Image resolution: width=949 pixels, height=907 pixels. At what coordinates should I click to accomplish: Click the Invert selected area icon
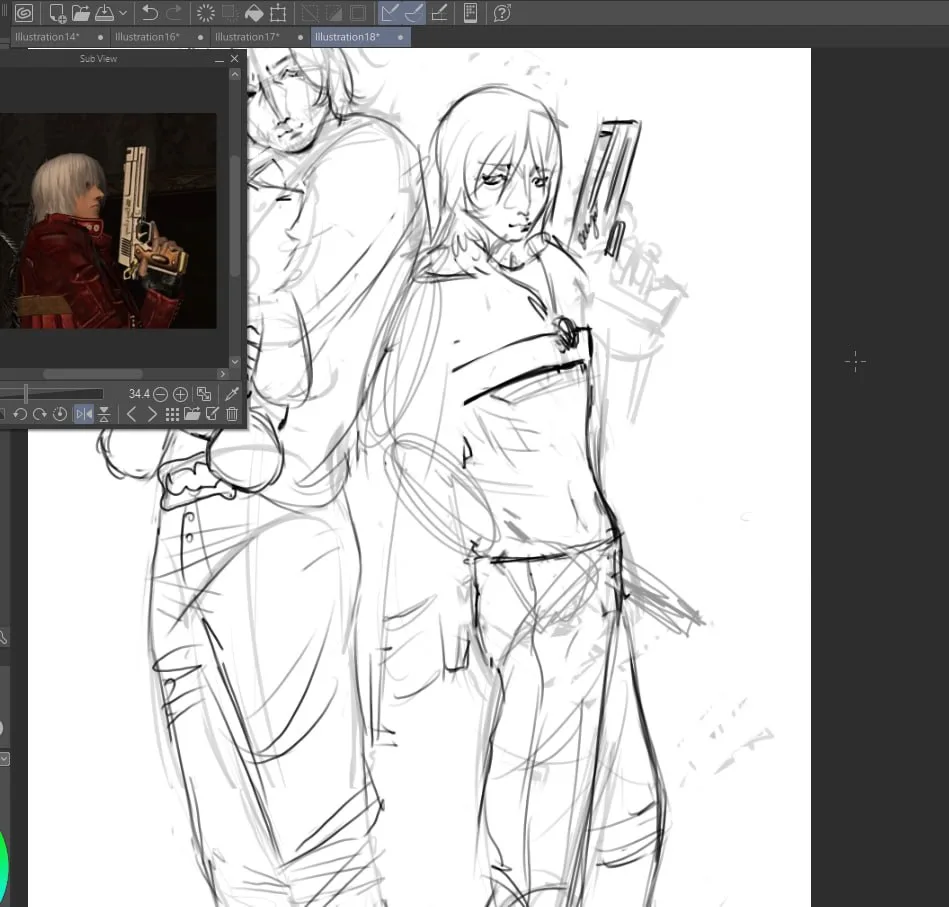[x=333, y=13]
